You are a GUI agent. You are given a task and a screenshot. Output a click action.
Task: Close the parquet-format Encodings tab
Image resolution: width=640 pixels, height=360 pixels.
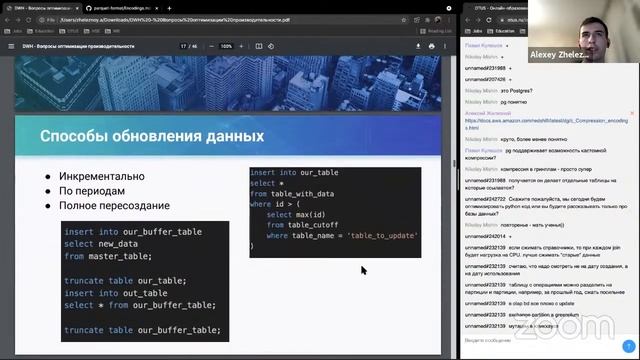[157, 8]
